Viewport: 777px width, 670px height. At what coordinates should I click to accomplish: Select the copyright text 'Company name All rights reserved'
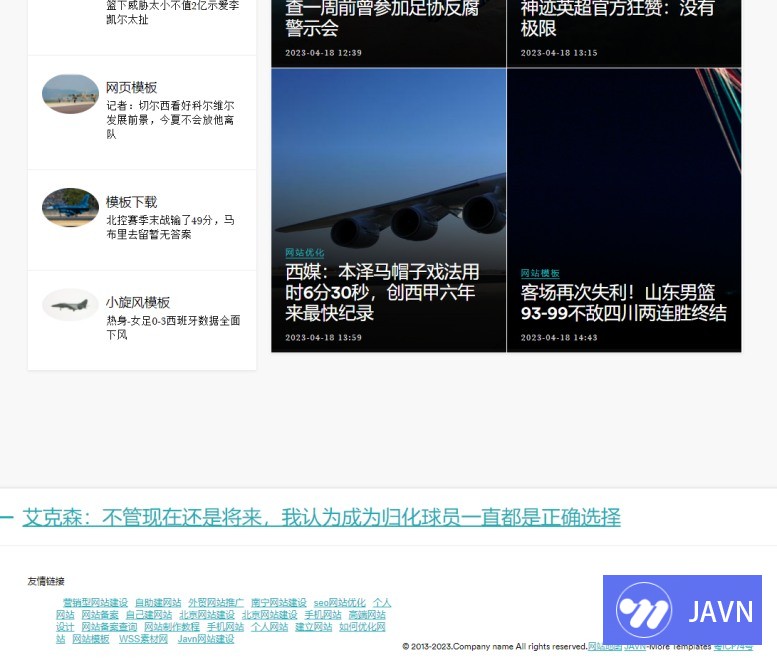(519, 646)
